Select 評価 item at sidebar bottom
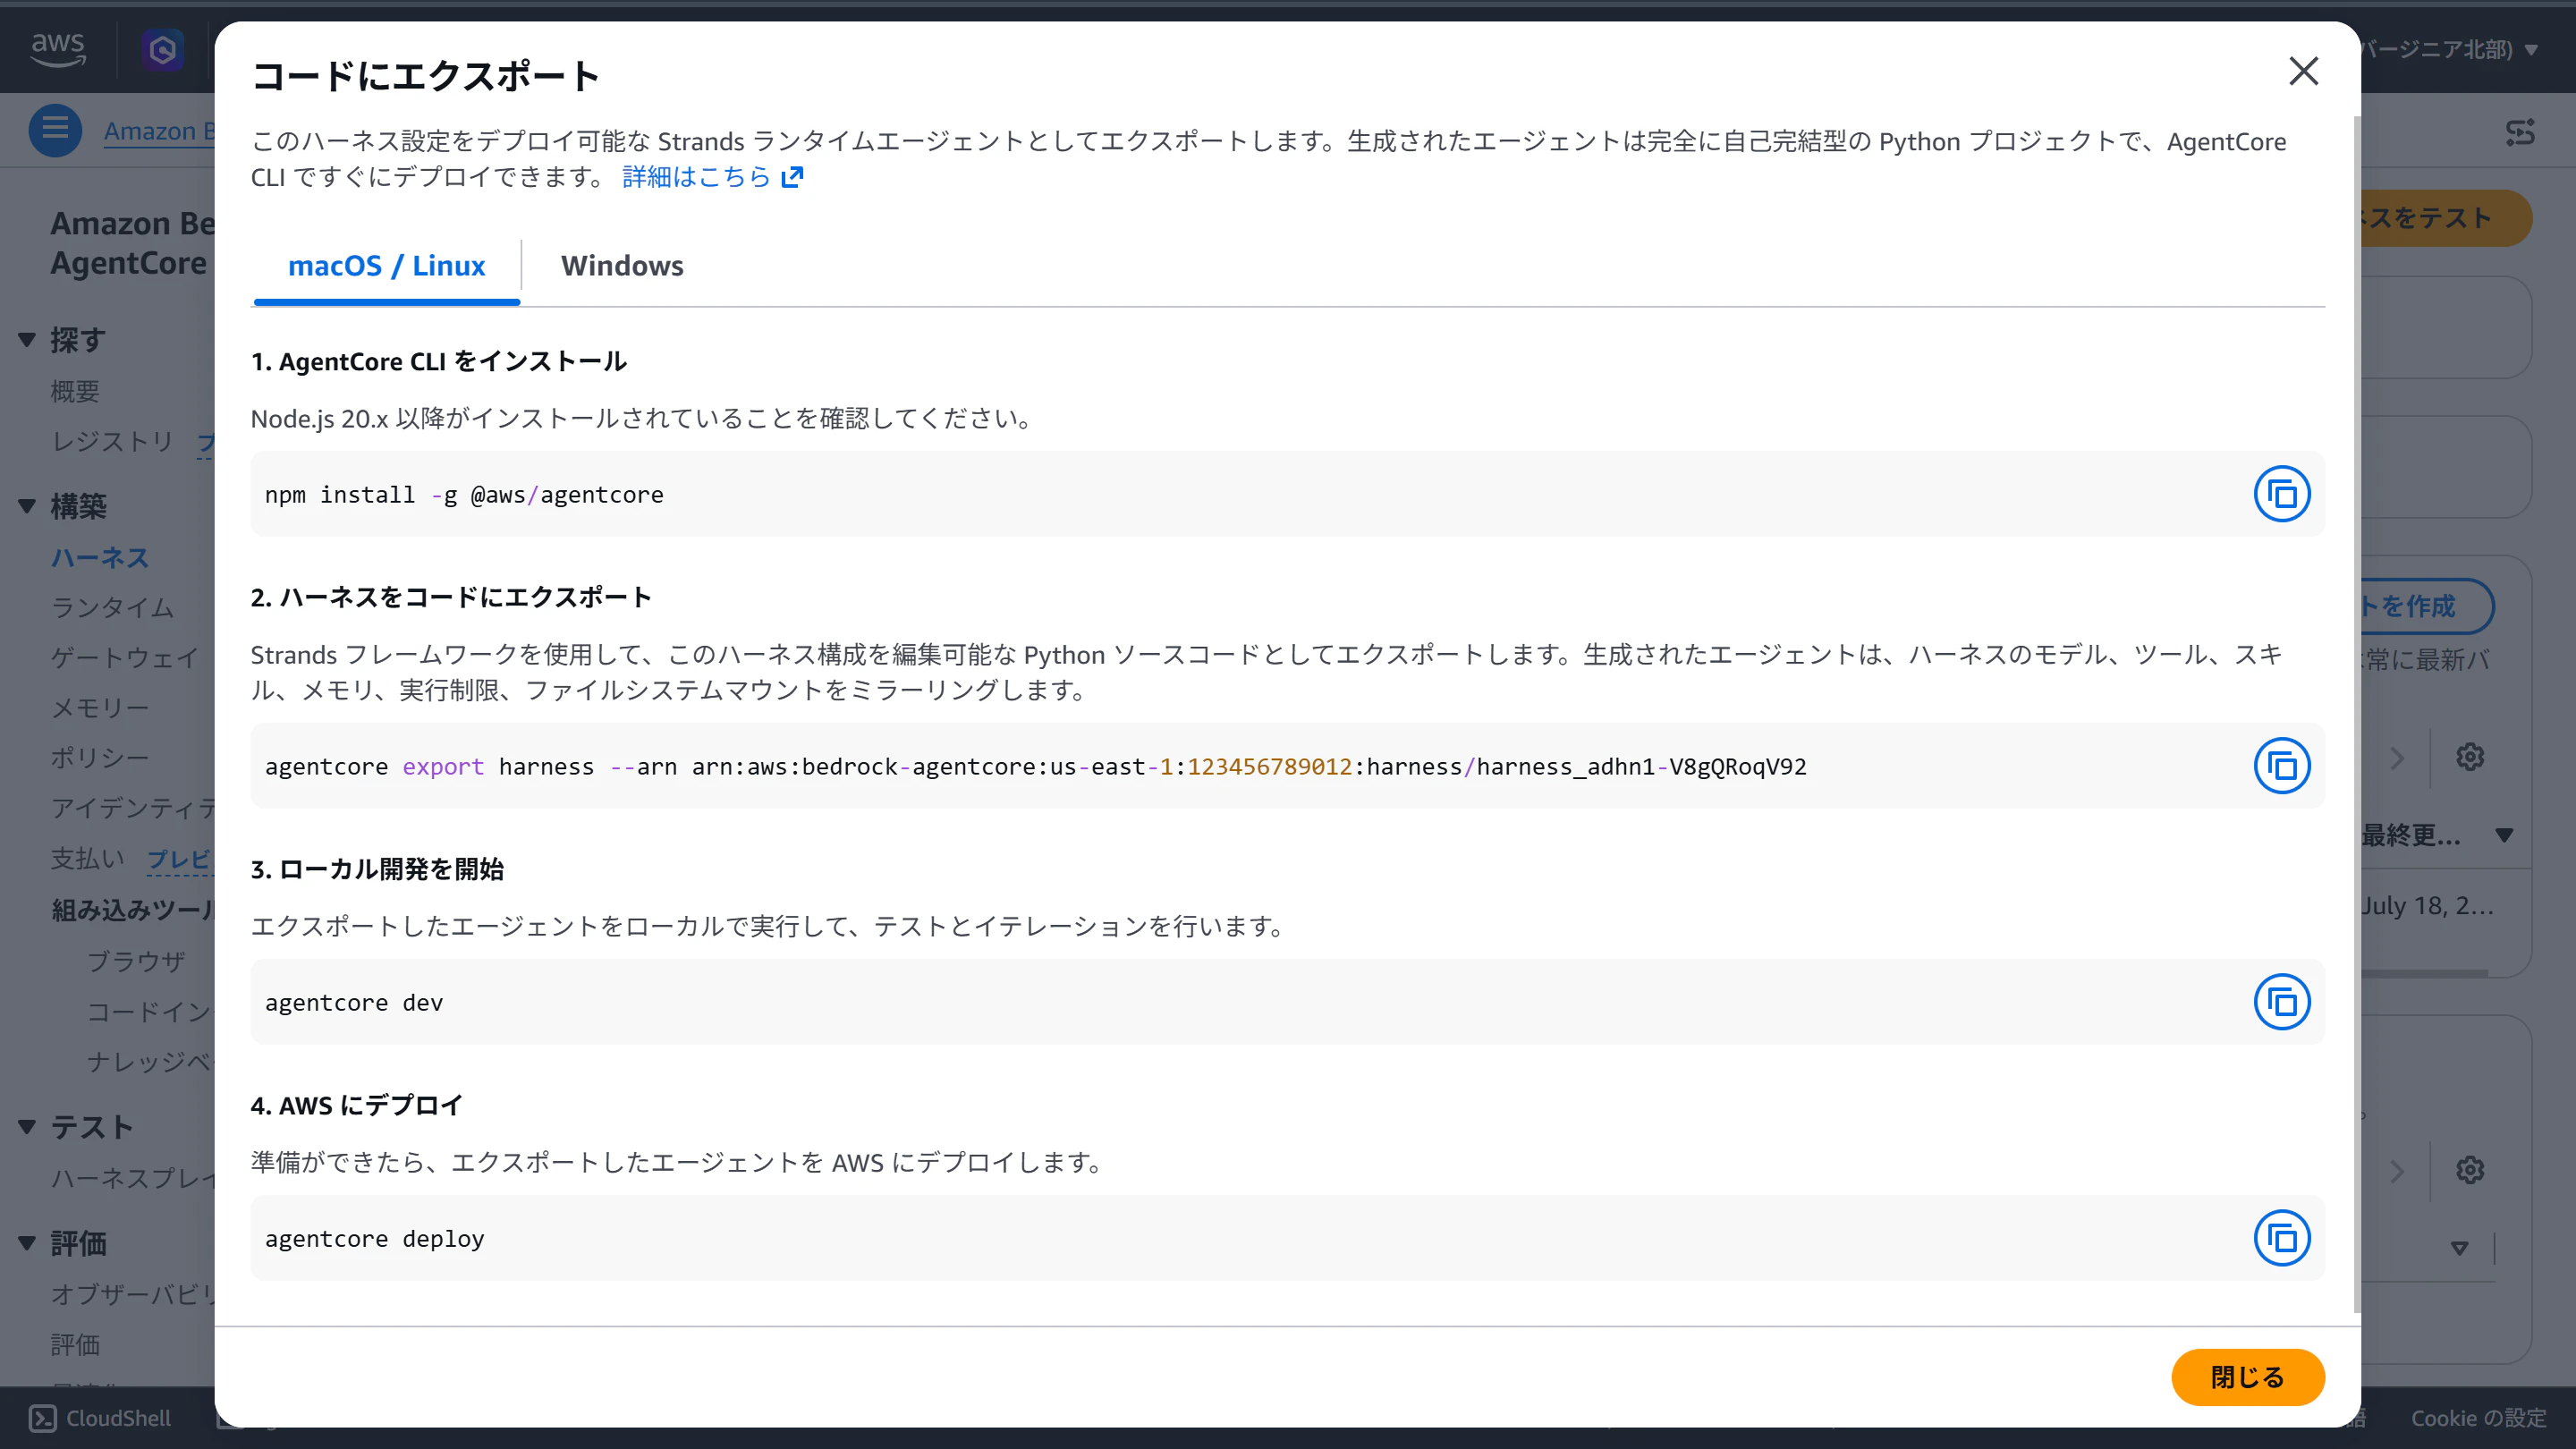 click(75, 1344)
